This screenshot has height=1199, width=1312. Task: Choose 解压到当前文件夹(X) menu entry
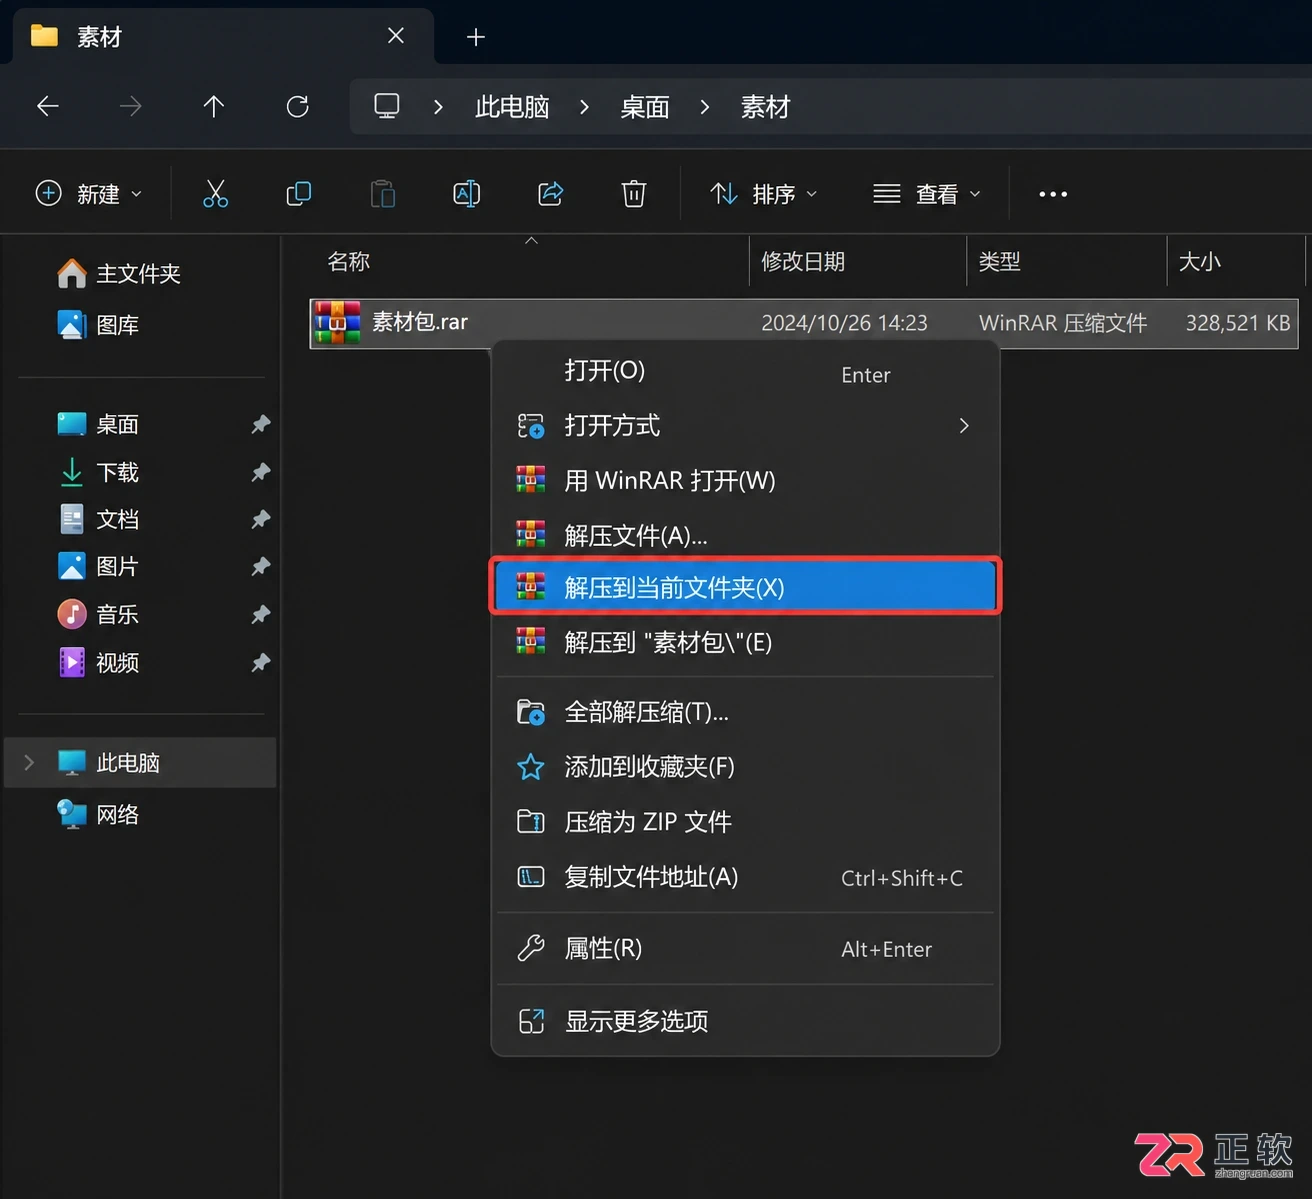click(x=746, y=587)
